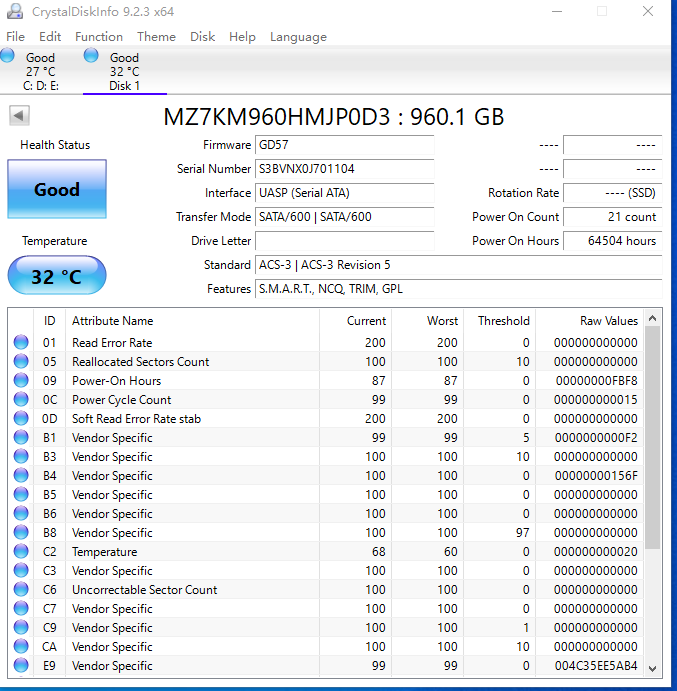The width and height of the screenshot is (677, 691).
Task: Click the Rotation Rate value field
Action: coord(613,193)
